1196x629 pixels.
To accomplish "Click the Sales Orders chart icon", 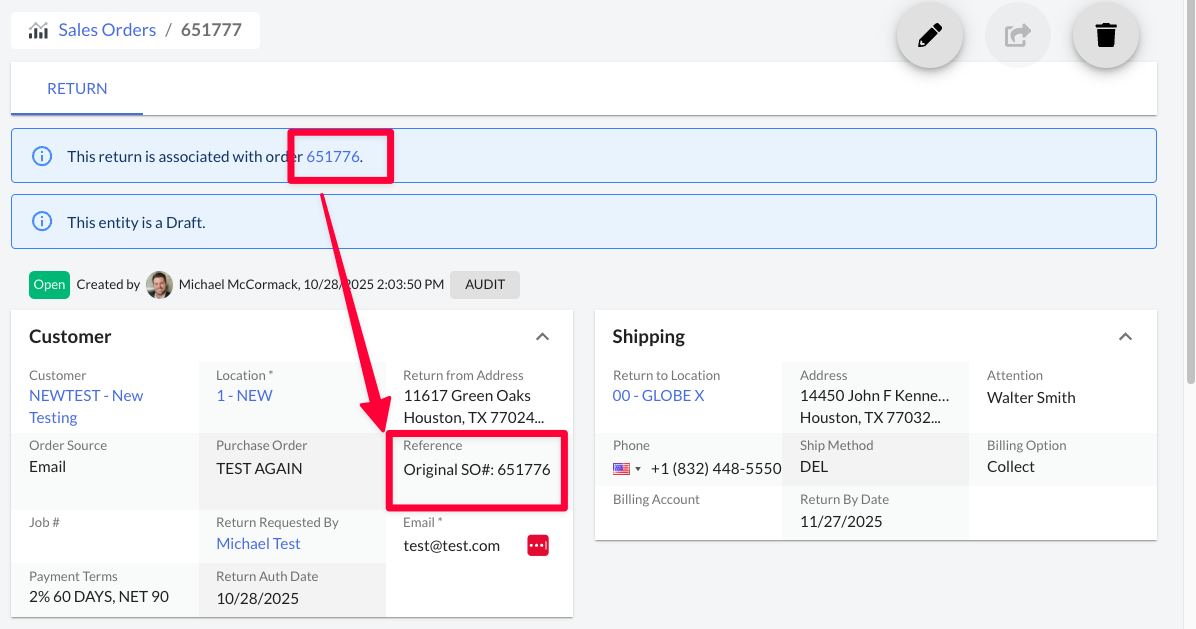I will pyautogui.click(x=38, y=30).
